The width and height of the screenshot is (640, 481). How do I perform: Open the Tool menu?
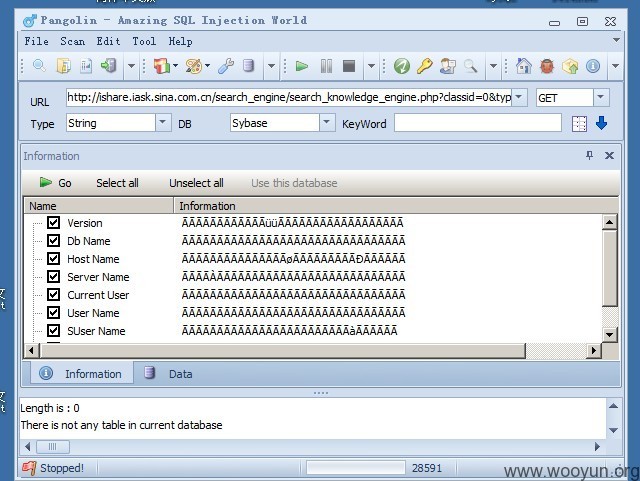(144, 41)
